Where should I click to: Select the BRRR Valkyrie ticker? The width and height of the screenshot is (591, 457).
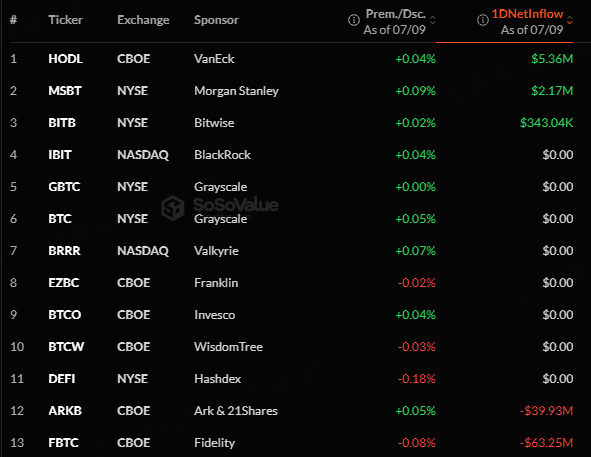click(x=64, y=251)
